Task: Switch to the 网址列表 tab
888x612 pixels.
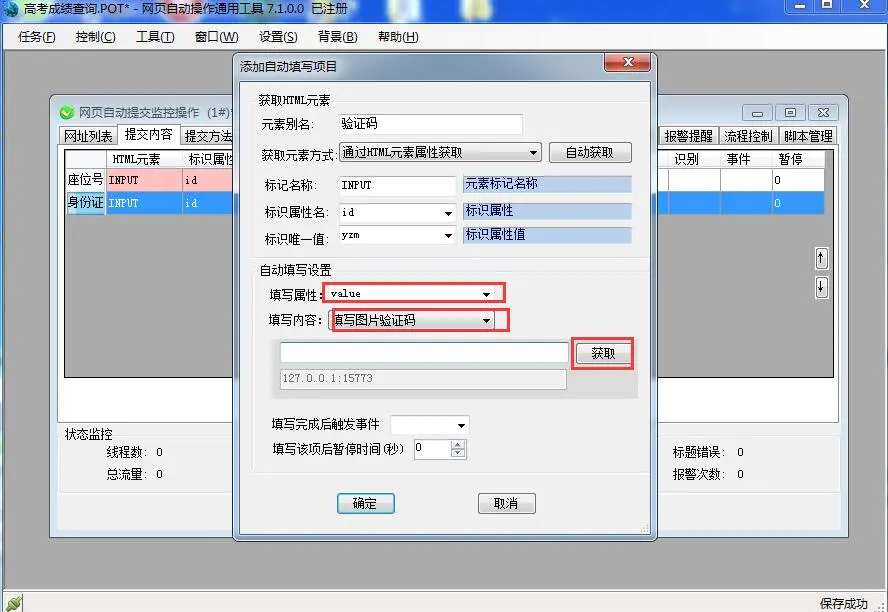Action: [x=88, y=136]
